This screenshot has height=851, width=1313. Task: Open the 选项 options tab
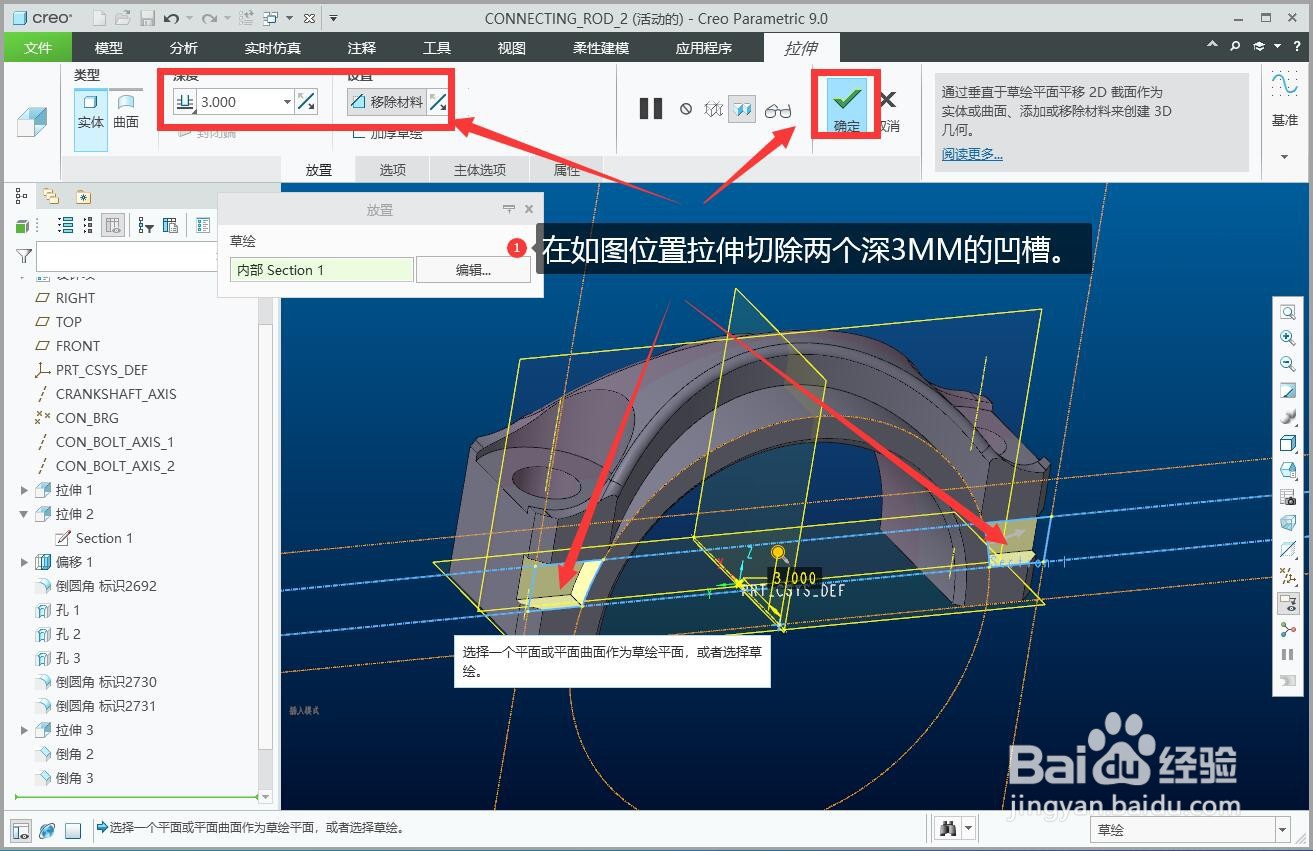[x=392, y=170]
